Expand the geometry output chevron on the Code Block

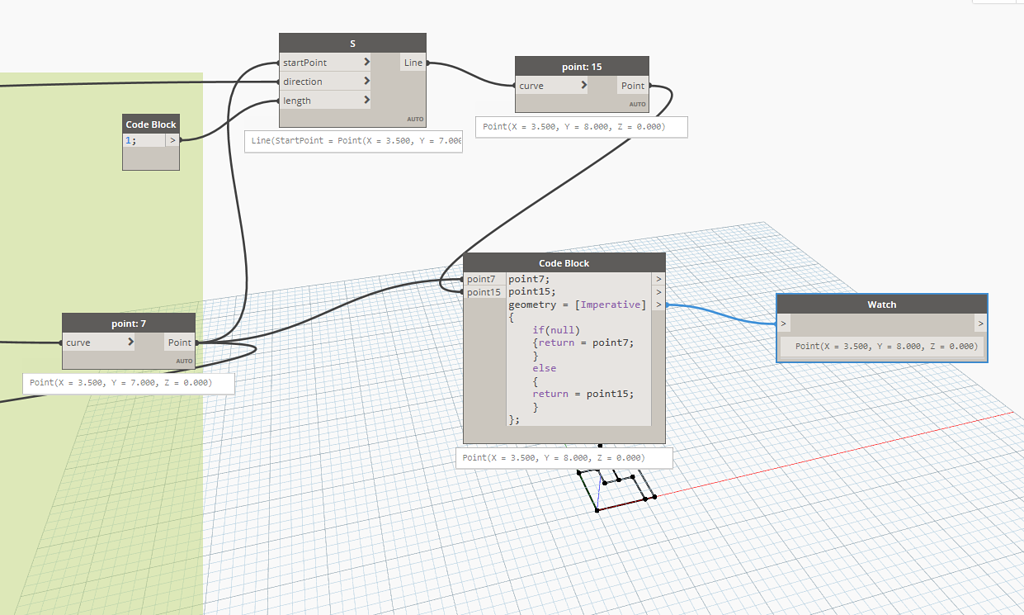tap(658, 304)
